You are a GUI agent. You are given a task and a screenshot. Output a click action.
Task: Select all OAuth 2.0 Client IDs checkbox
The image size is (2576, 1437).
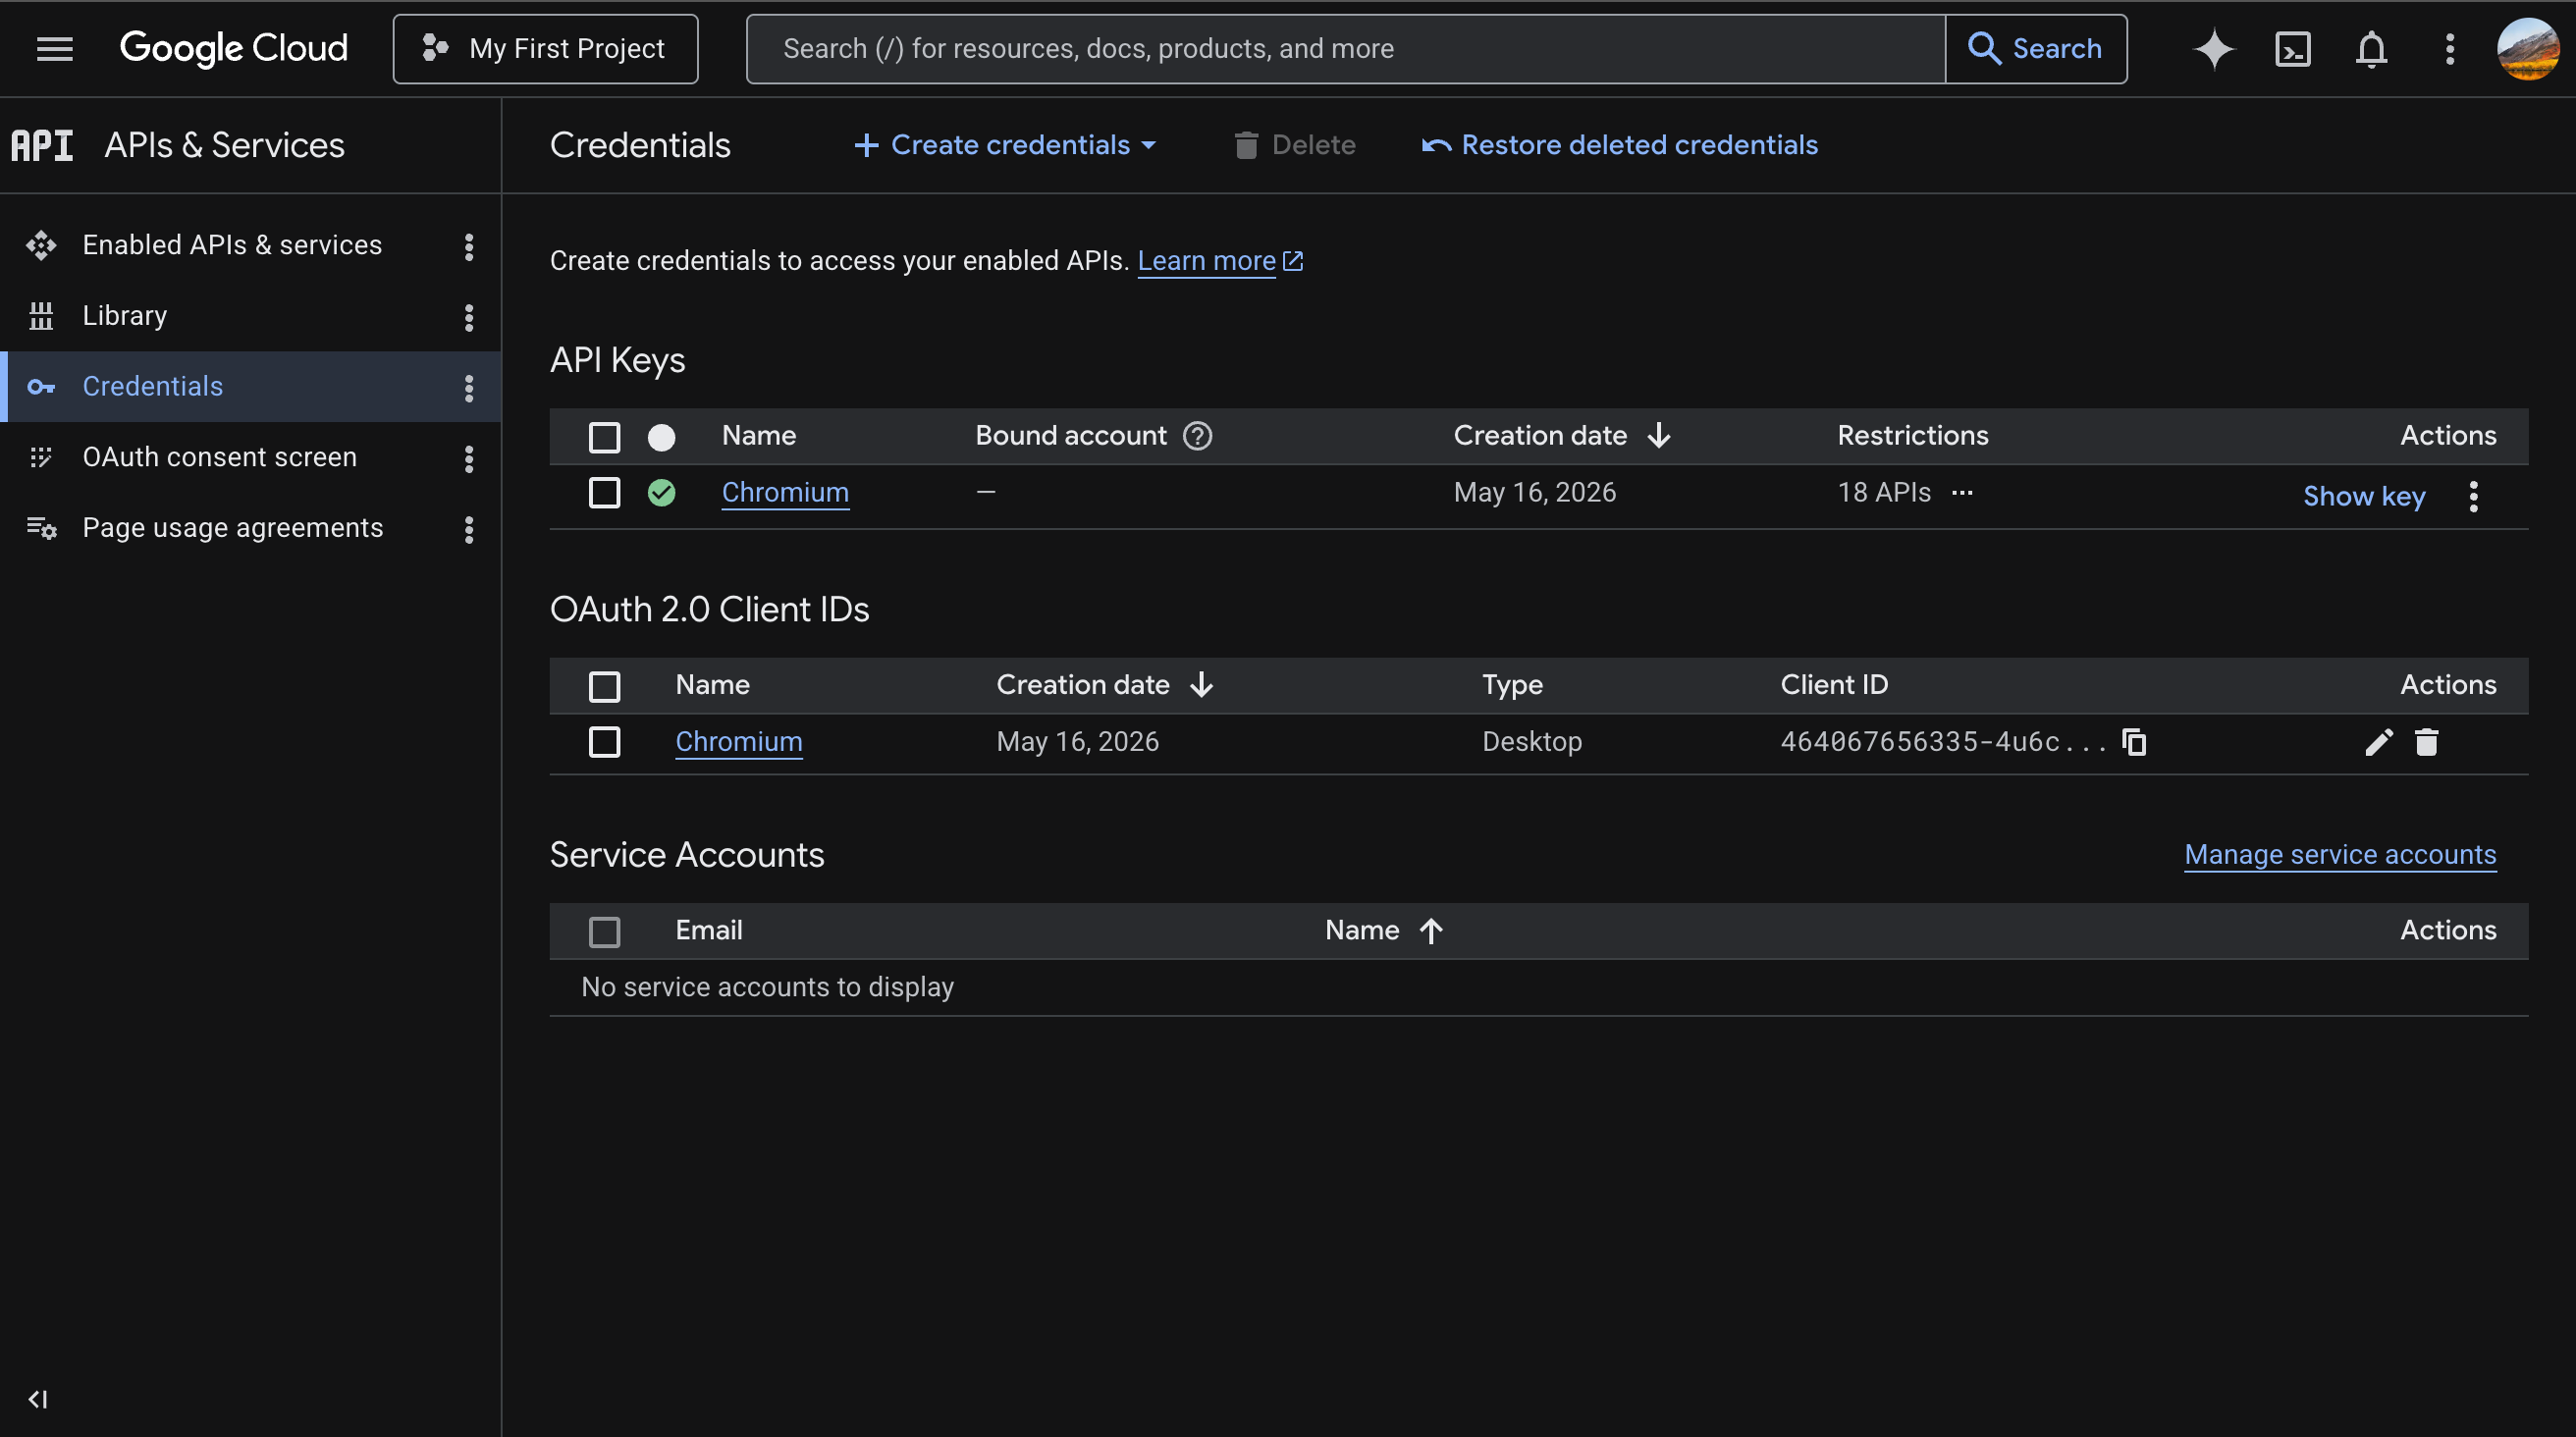[x=604, y=686]
